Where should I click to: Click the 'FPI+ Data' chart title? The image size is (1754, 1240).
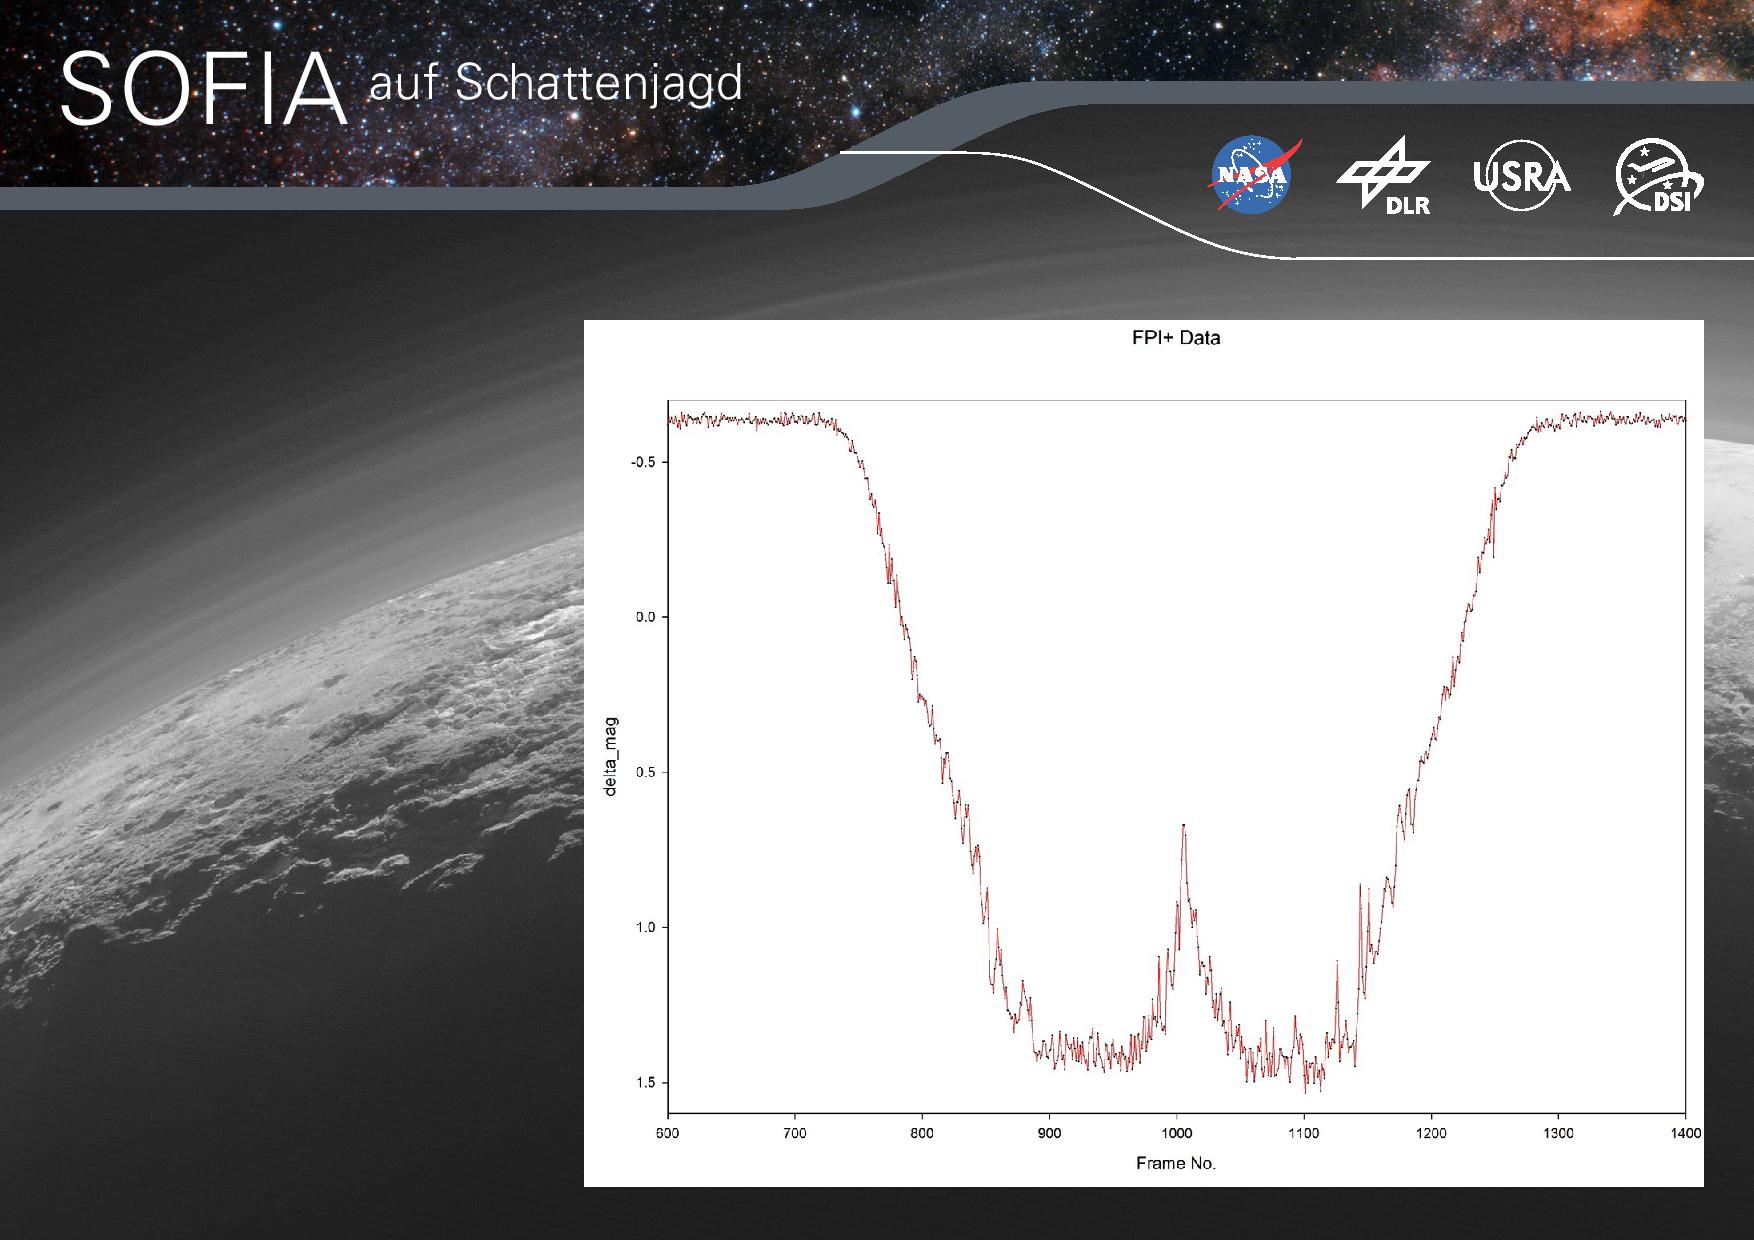[x=1176, y=338]
